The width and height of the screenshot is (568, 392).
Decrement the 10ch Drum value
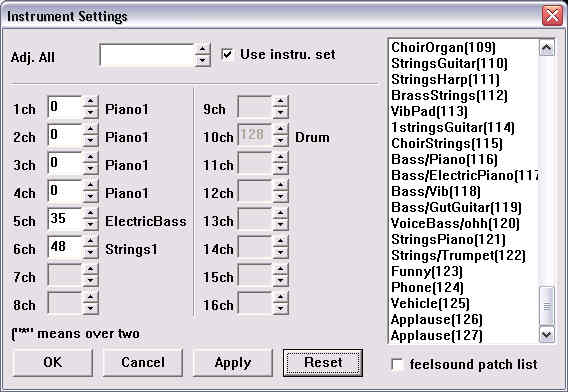point(280,141)
